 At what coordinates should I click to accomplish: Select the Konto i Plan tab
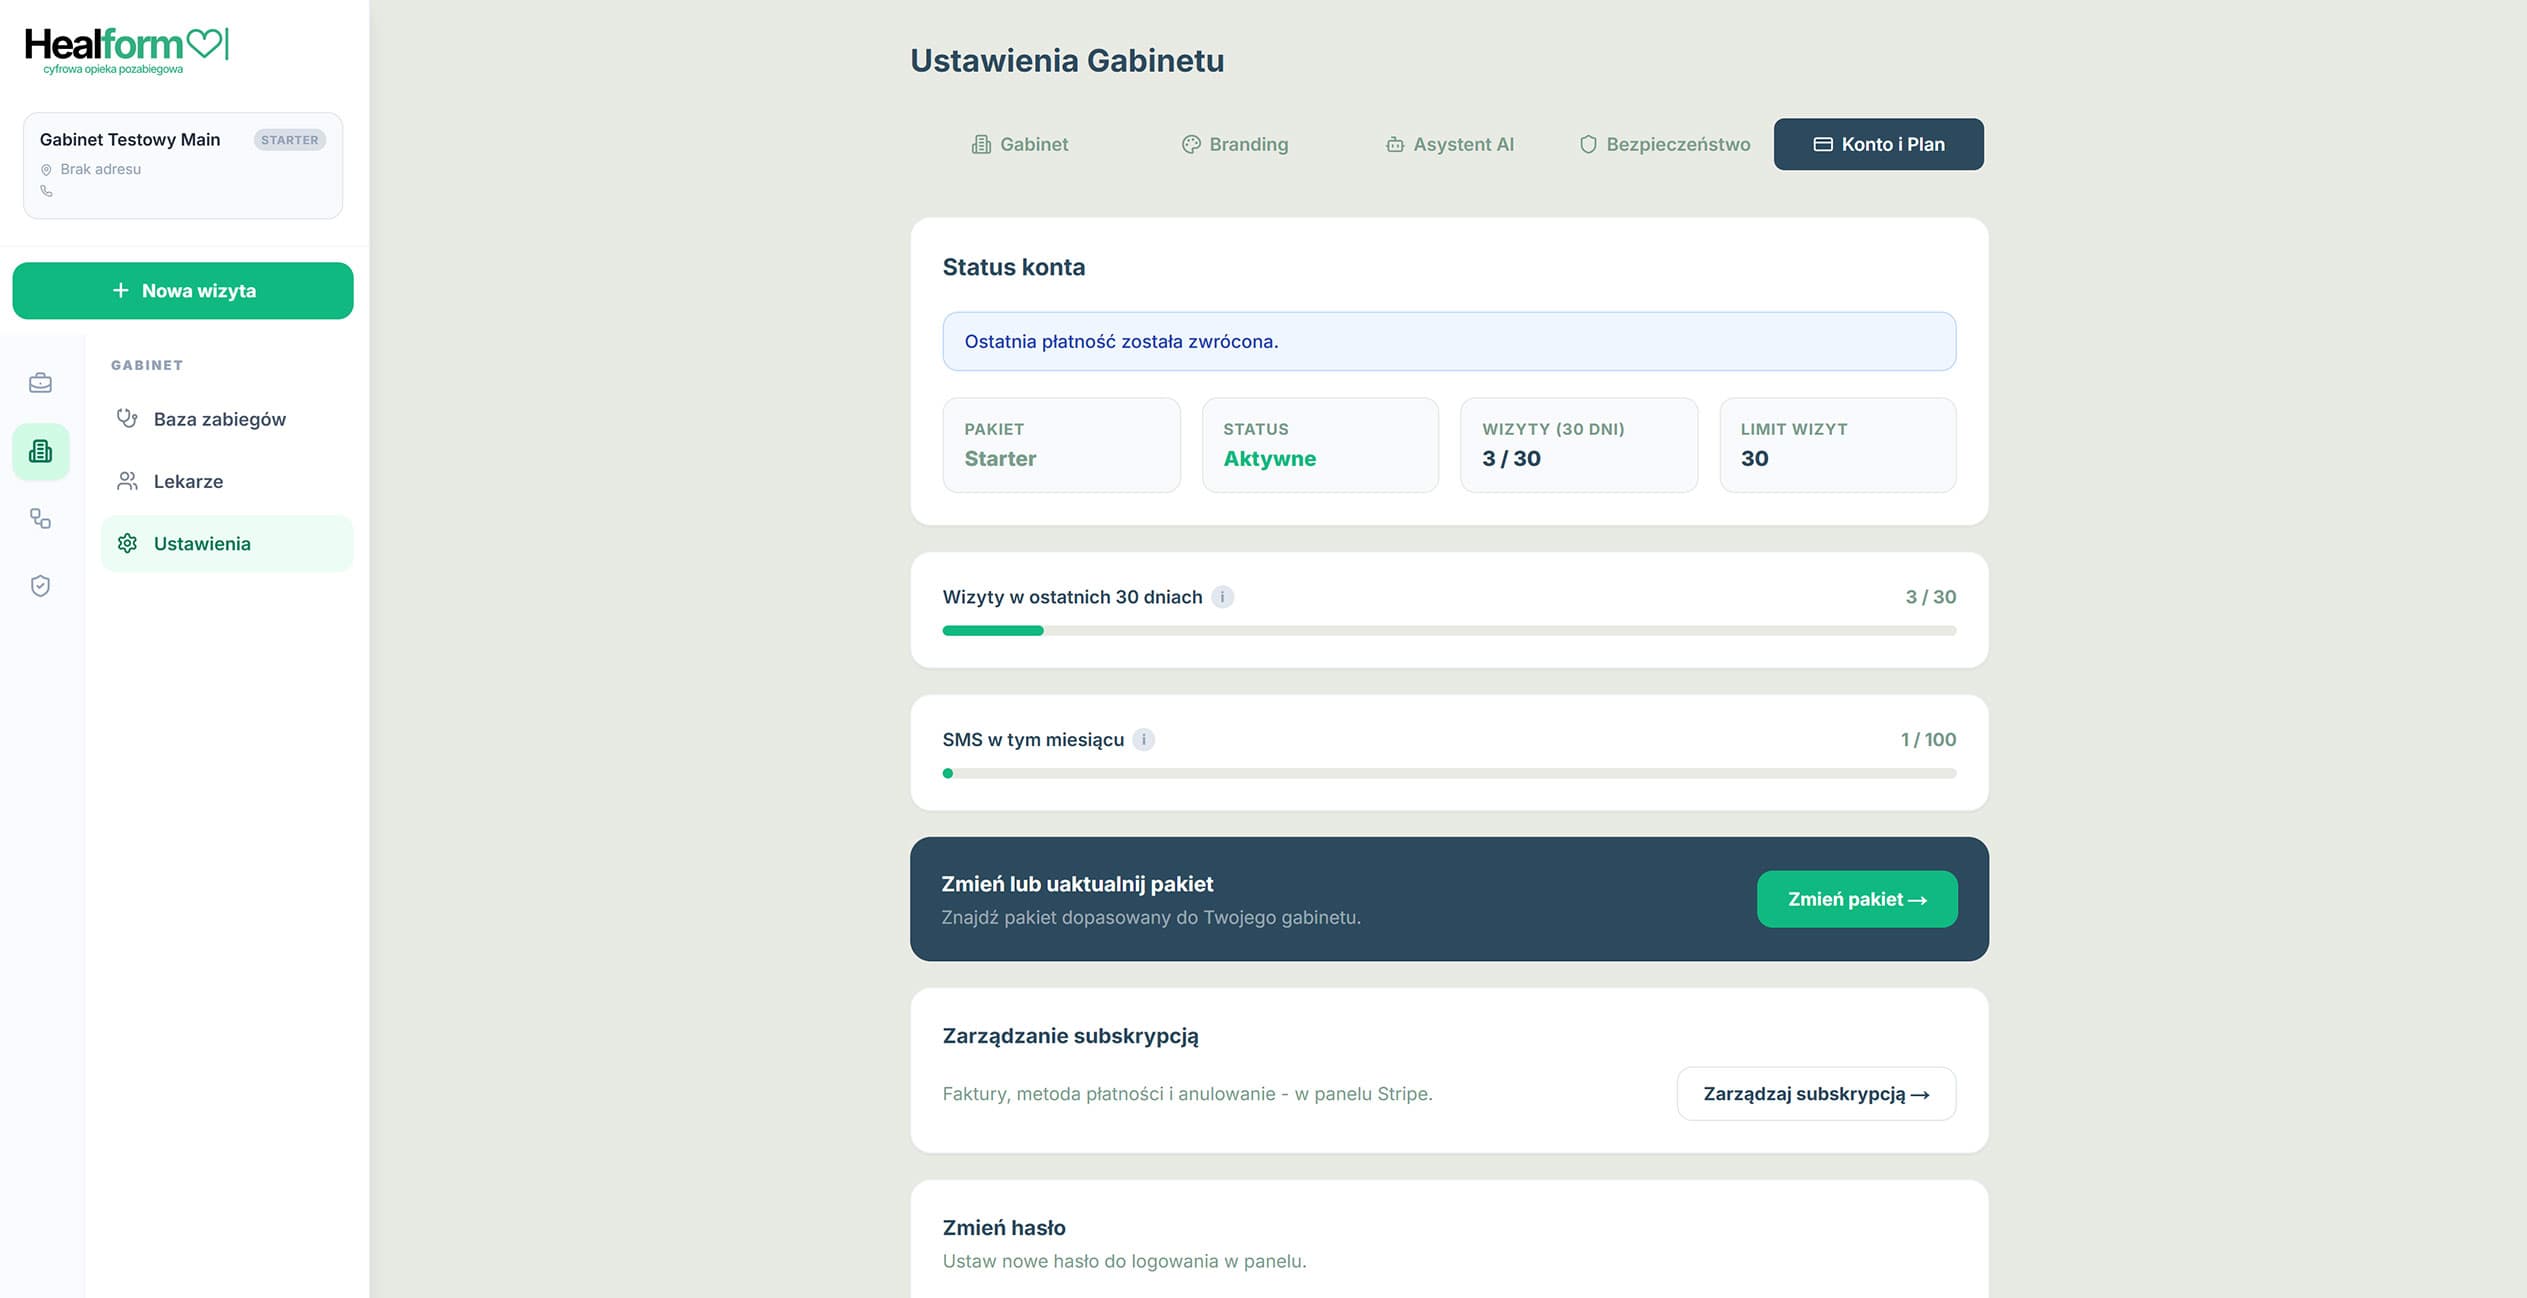tap(1879, 144)
